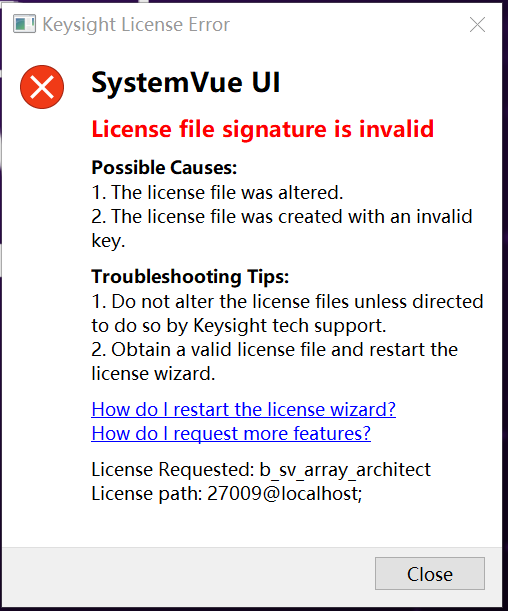The height and width of the screenshot is (611, 508).
Task: Click the 'Possible Causes:' heading
Action: [x=164, y=168]
